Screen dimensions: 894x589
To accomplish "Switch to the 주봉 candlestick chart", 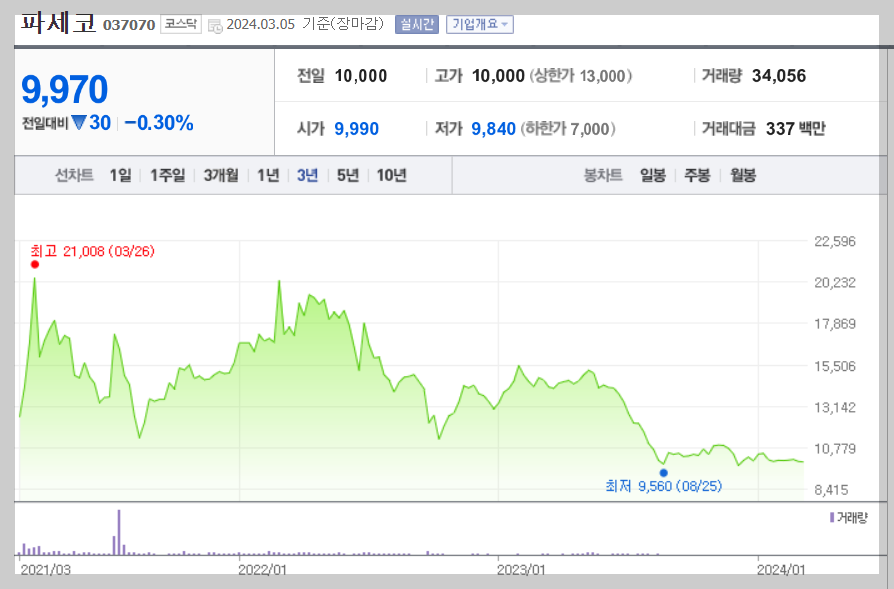I will (697, 175).
